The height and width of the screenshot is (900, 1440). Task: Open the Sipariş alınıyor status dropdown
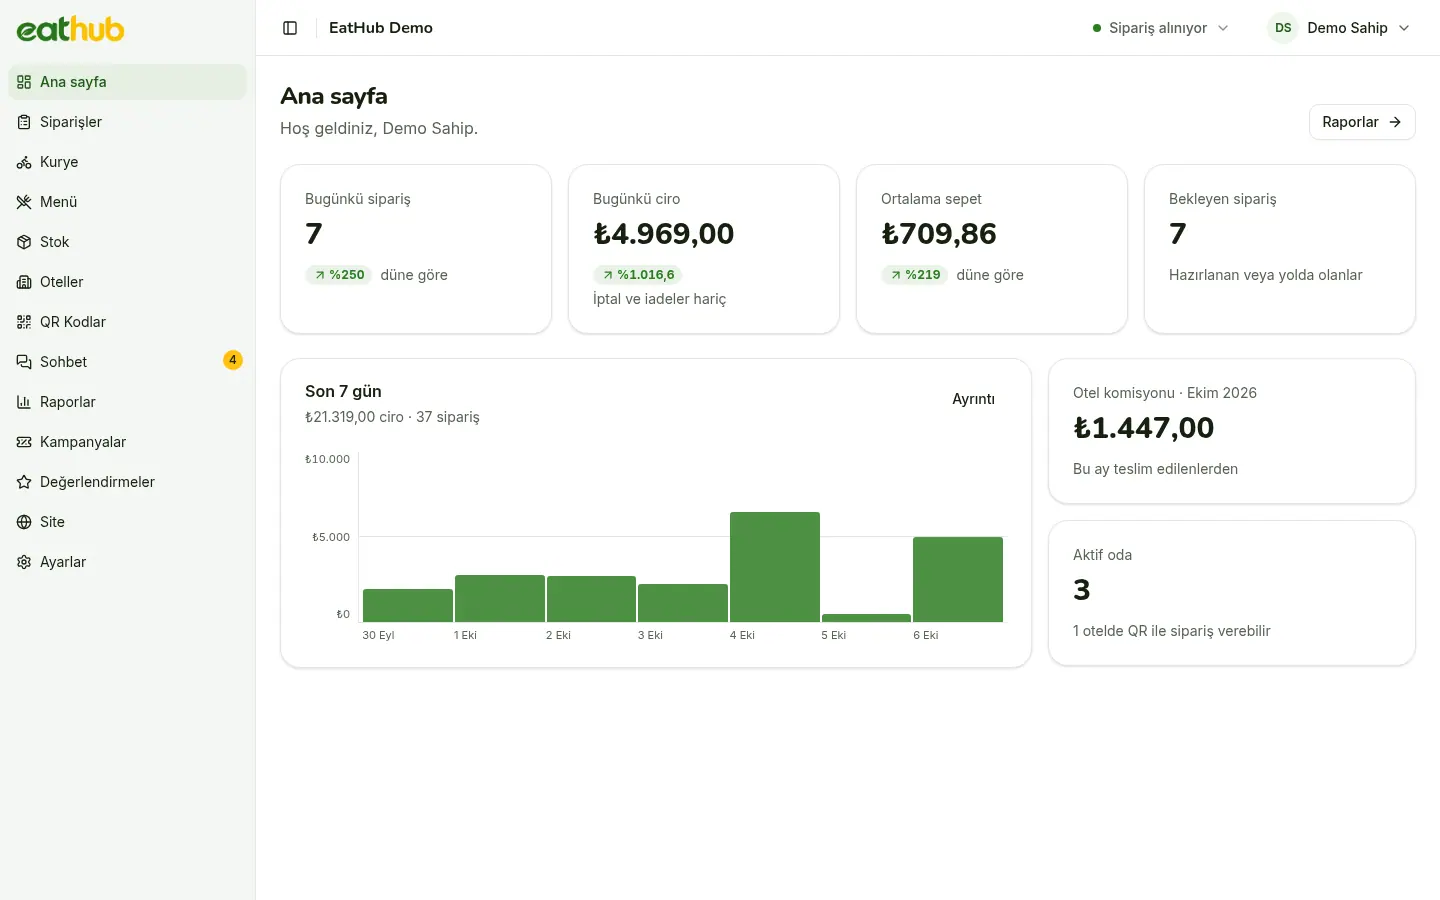(x=1161, y=28)
